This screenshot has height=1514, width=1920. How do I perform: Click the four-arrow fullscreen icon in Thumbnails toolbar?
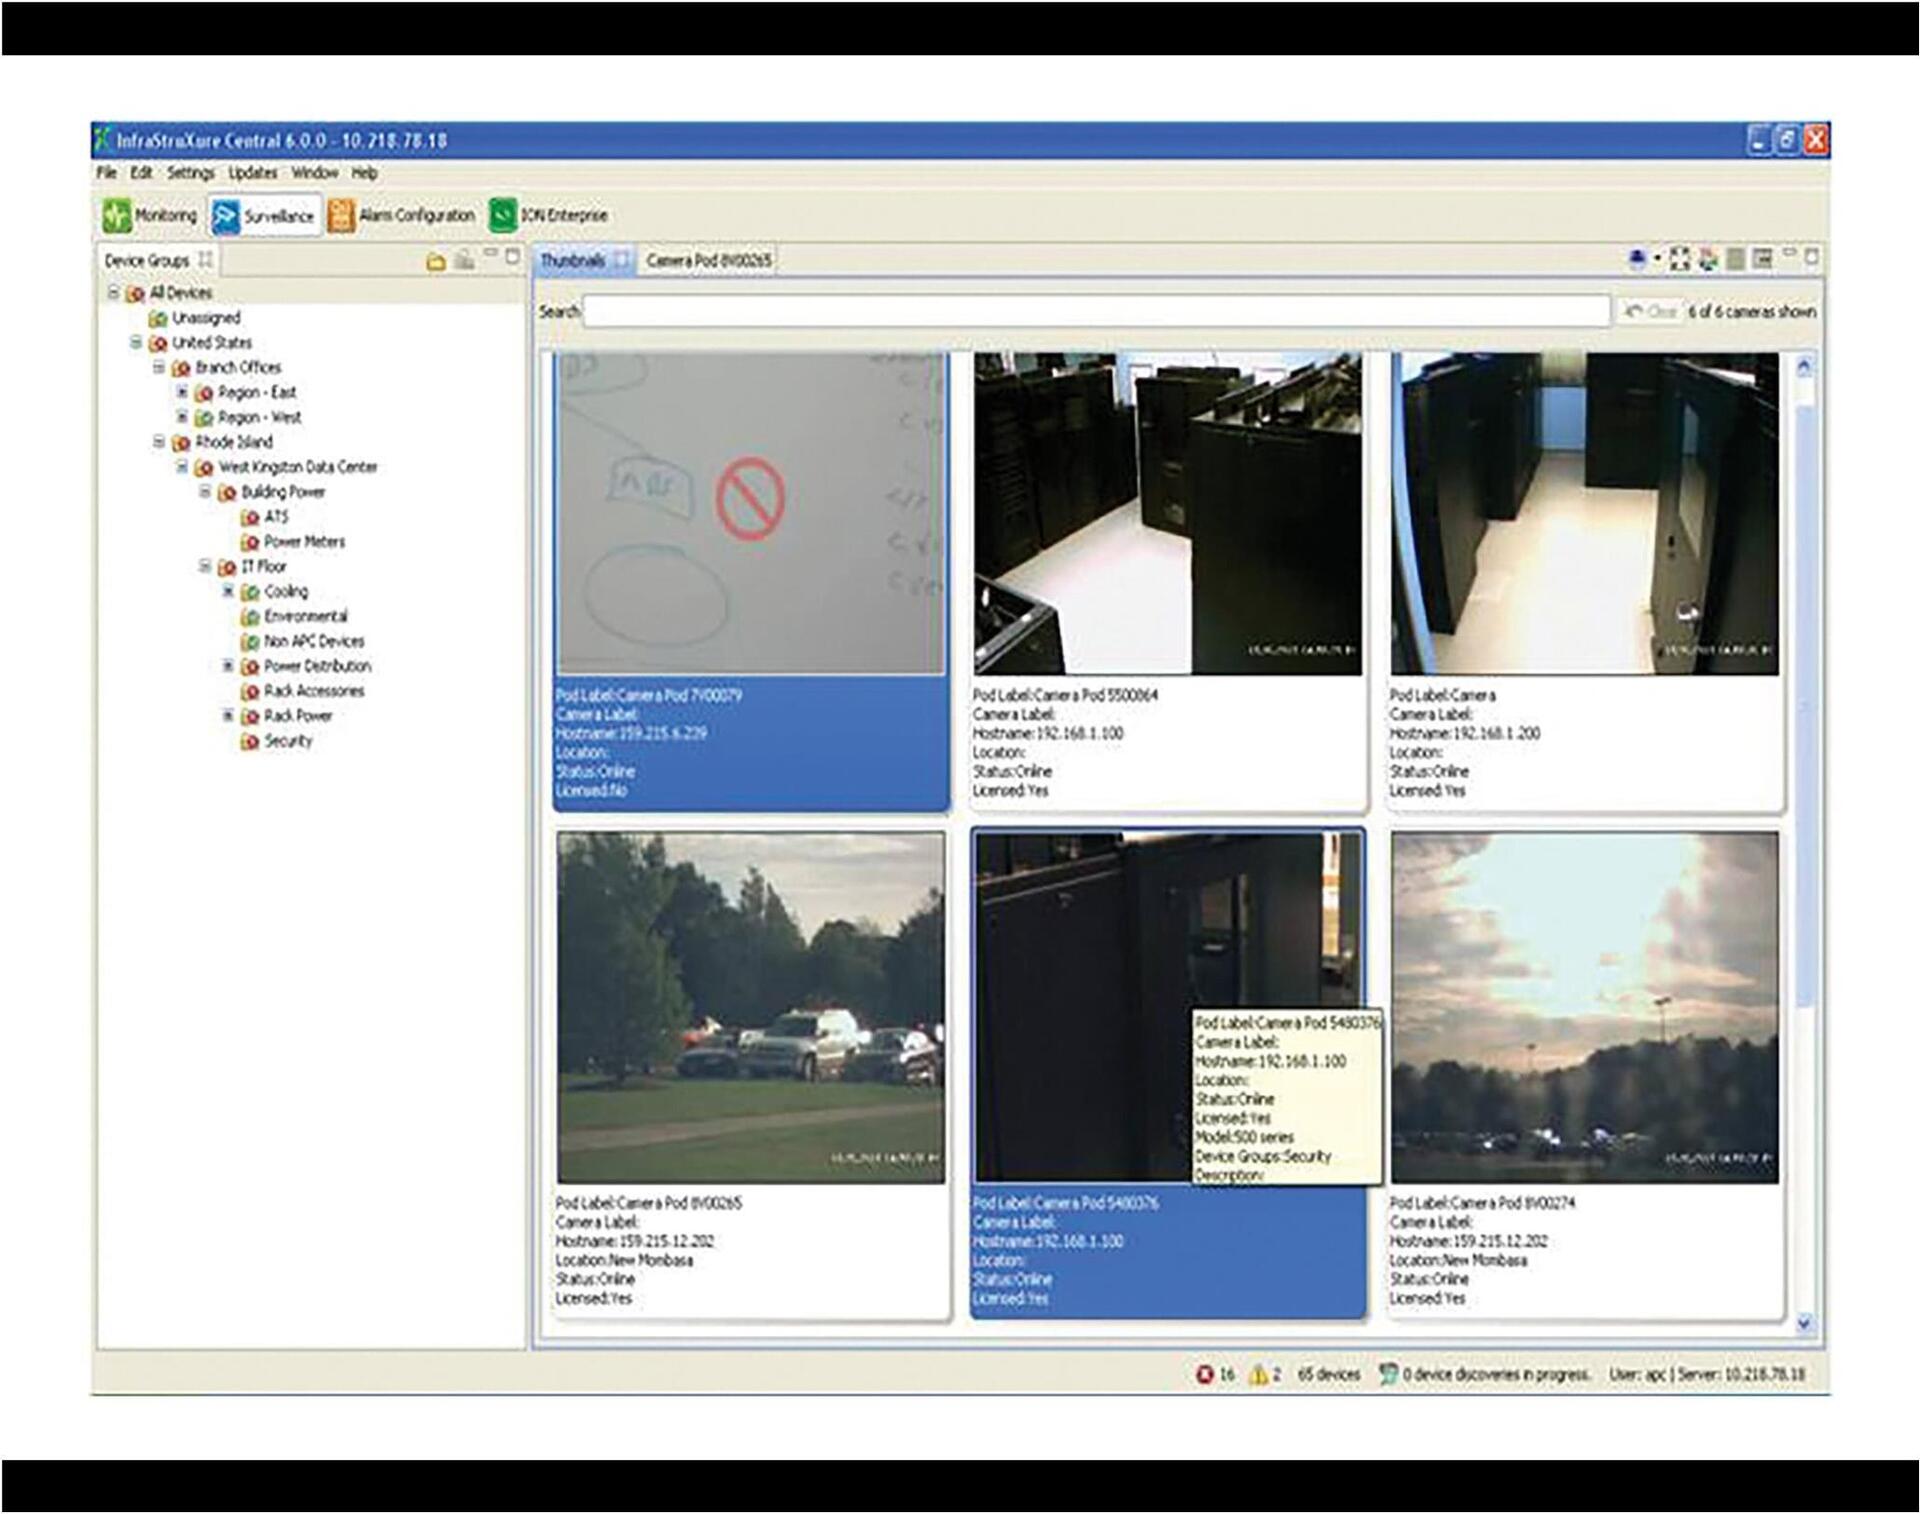[1680, 260]
